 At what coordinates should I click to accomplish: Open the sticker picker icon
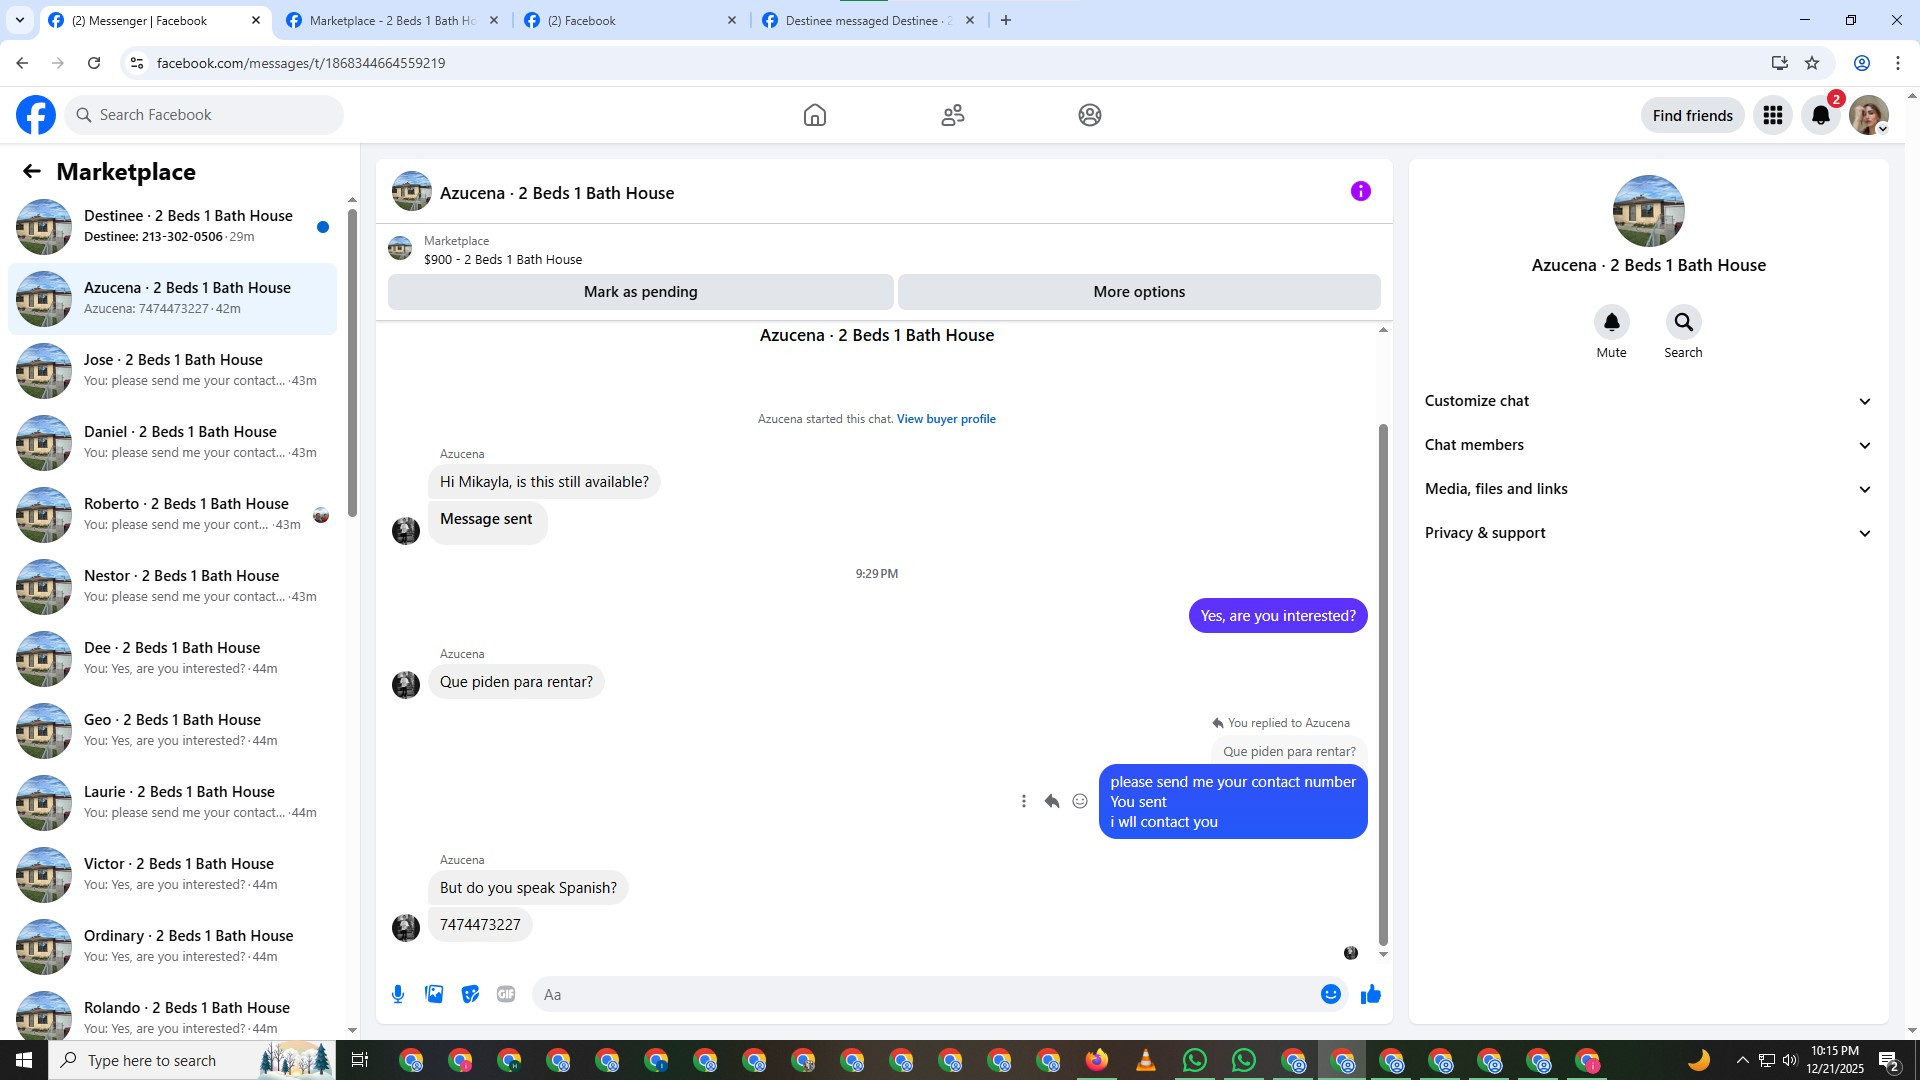(470, 994)
